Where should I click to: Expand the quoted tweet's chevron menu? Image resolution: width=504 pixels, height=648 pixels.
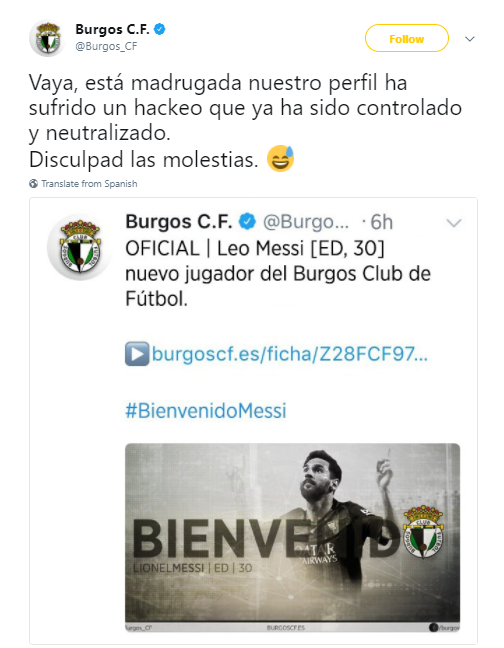tap(454, 223)
